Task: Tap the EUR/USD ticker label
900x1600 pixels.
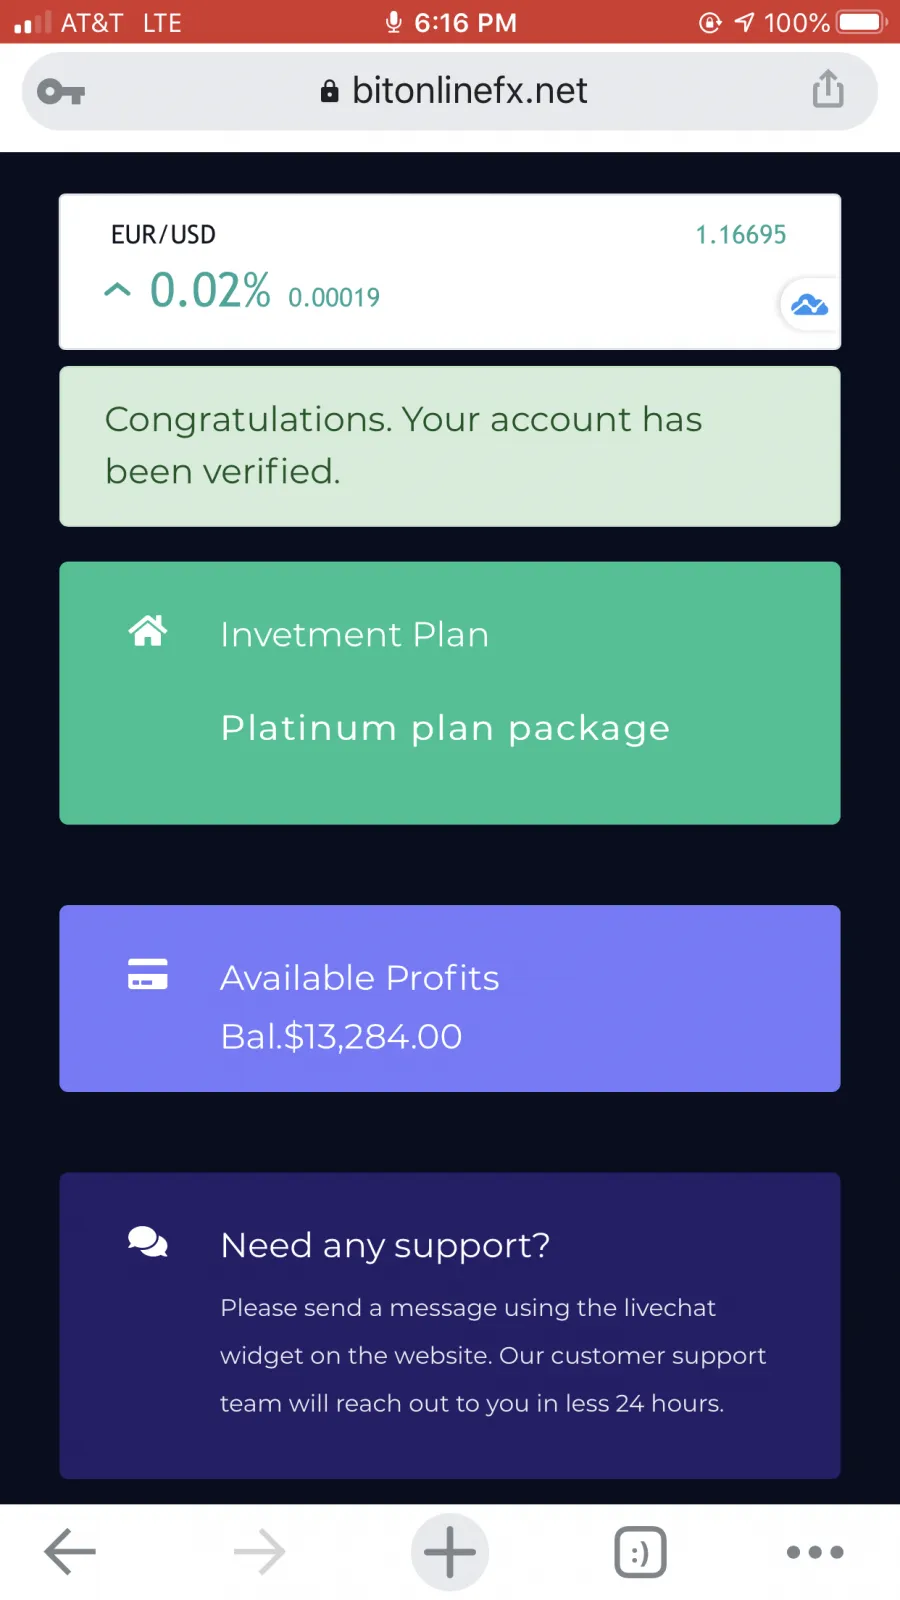Action: (163, 235)
